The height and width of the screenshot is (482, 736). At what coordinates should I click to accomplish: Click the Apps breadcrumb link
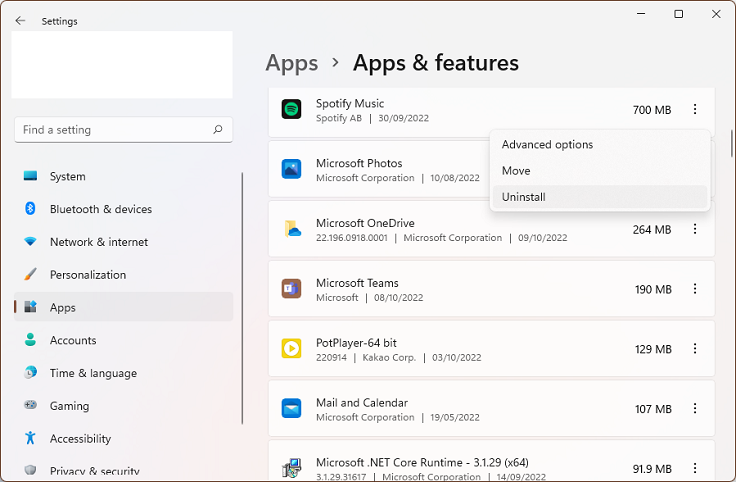pos(292,63)
